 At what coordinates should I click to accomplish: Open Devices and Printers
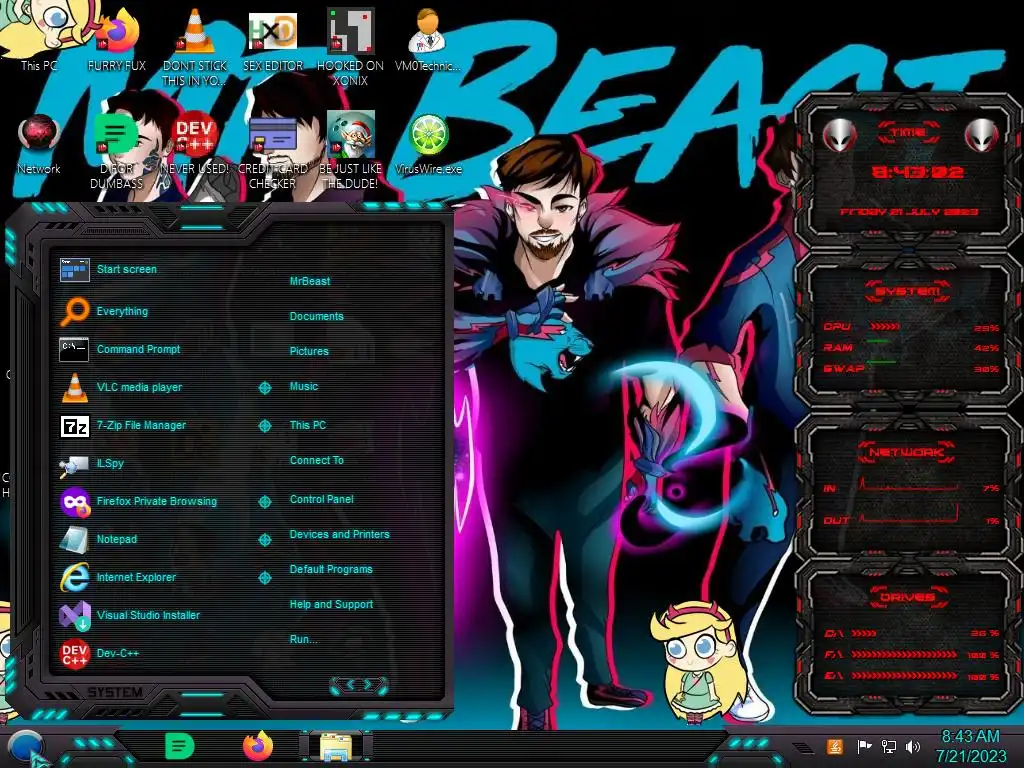339,534
